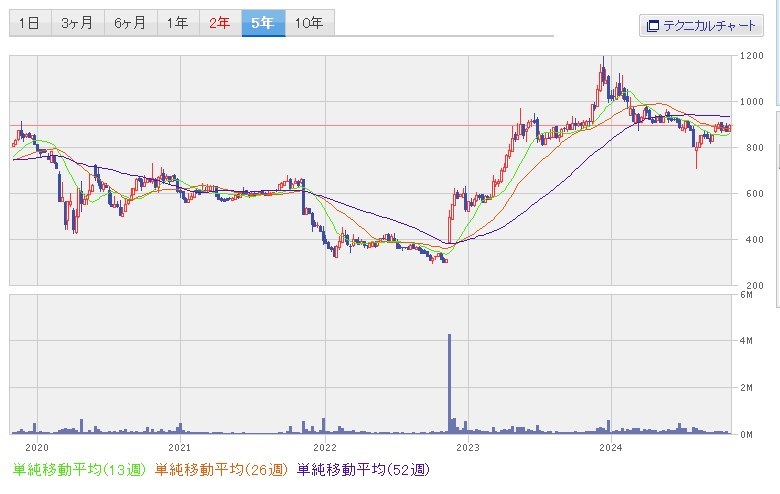The height and width of the screenshot is (494, 780).
Task: Click the 2024 year axis label
Action: [x=612, y=449]
